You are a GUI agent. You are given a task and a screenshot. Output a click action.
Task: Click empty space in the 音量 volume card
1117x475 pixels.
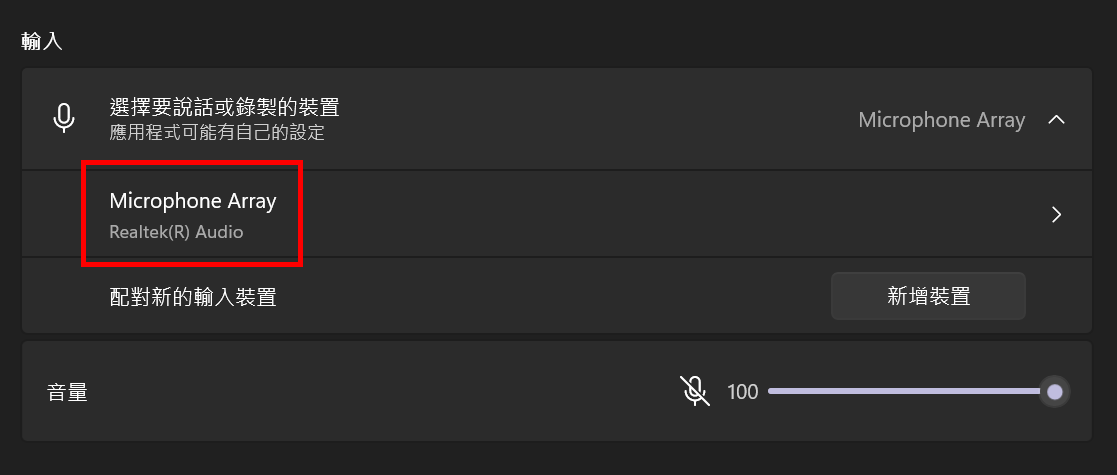tap(356, 391)
